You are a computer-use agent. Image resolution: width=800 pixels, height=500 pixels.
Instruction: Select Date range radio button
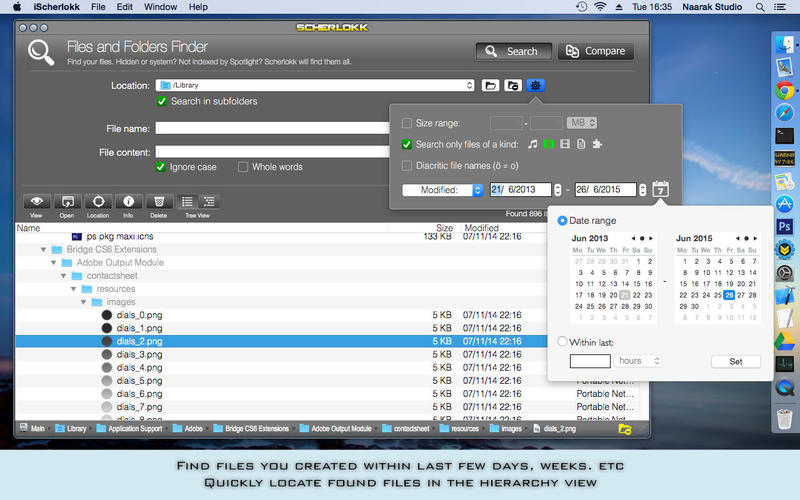pyautogui.click(x=562, y=220)
